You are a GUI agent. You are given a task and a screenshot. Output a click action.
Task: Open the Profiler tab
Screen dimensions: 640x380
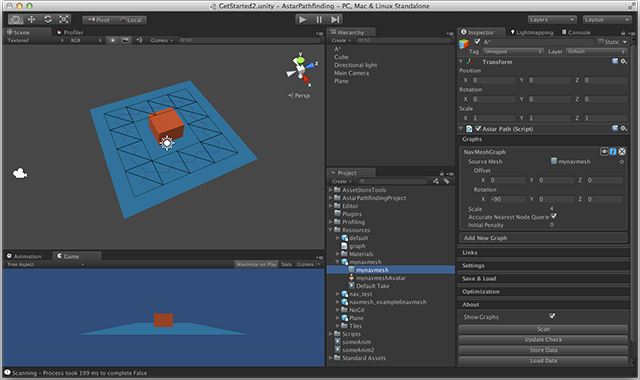coord(70,32)
